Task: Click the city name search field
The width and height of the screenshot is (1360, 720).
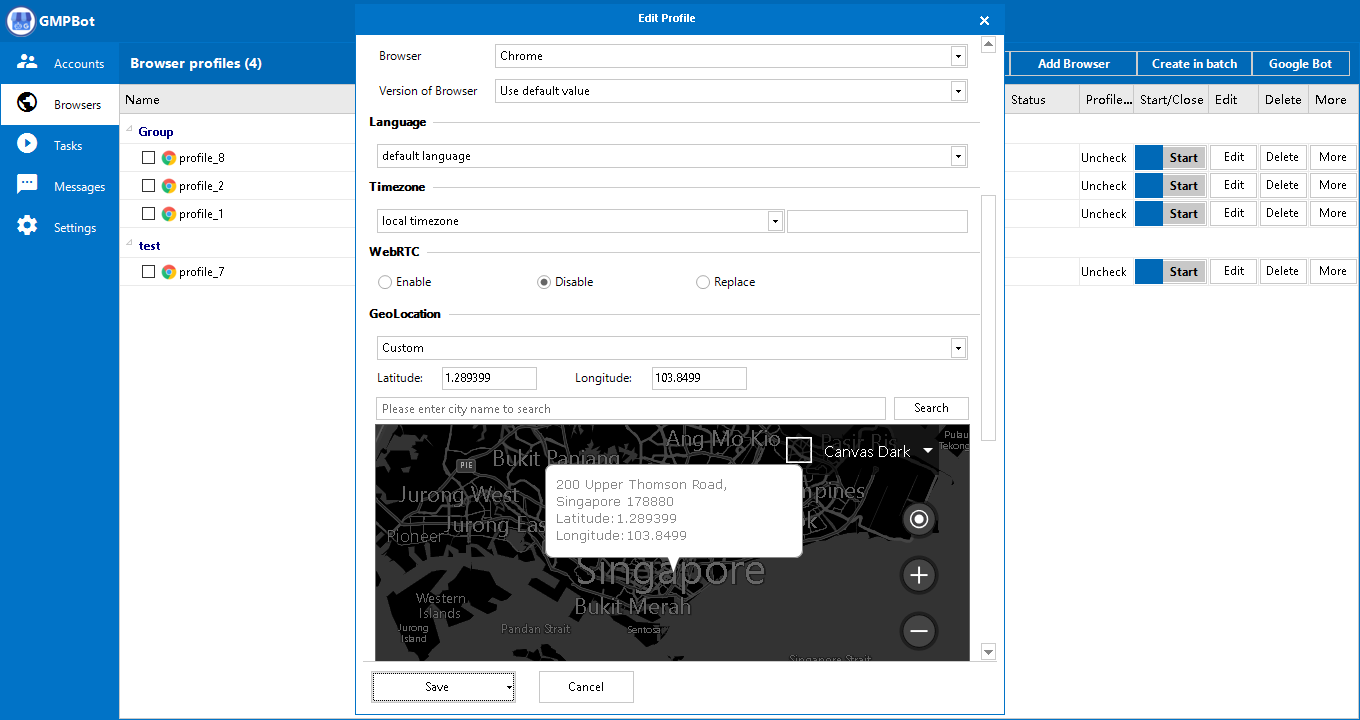Action: pos(631,408)
